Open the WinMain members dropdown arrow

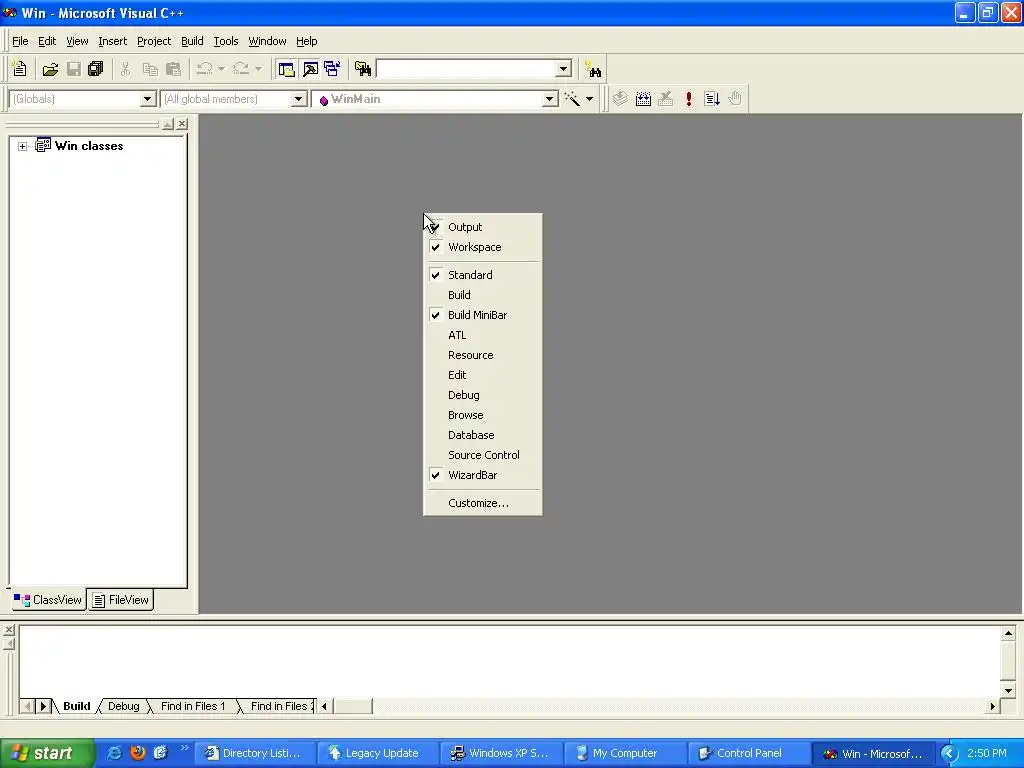550,99
